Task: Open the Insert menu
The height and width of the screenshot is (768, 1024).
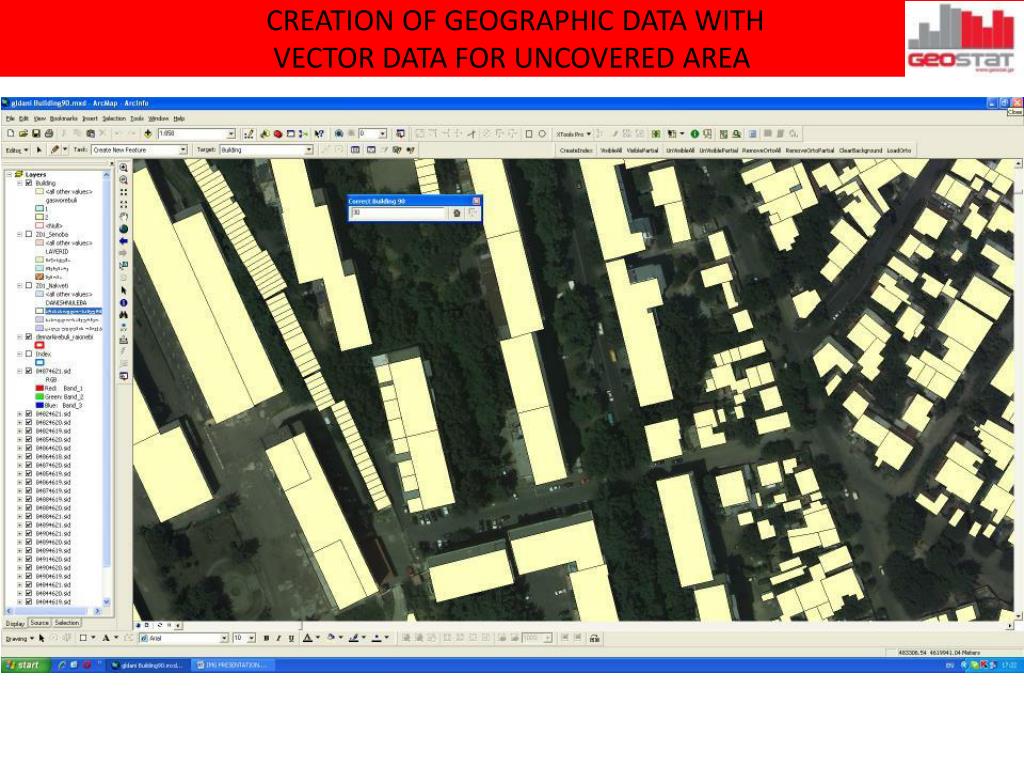Action: [x=90, y=119]
